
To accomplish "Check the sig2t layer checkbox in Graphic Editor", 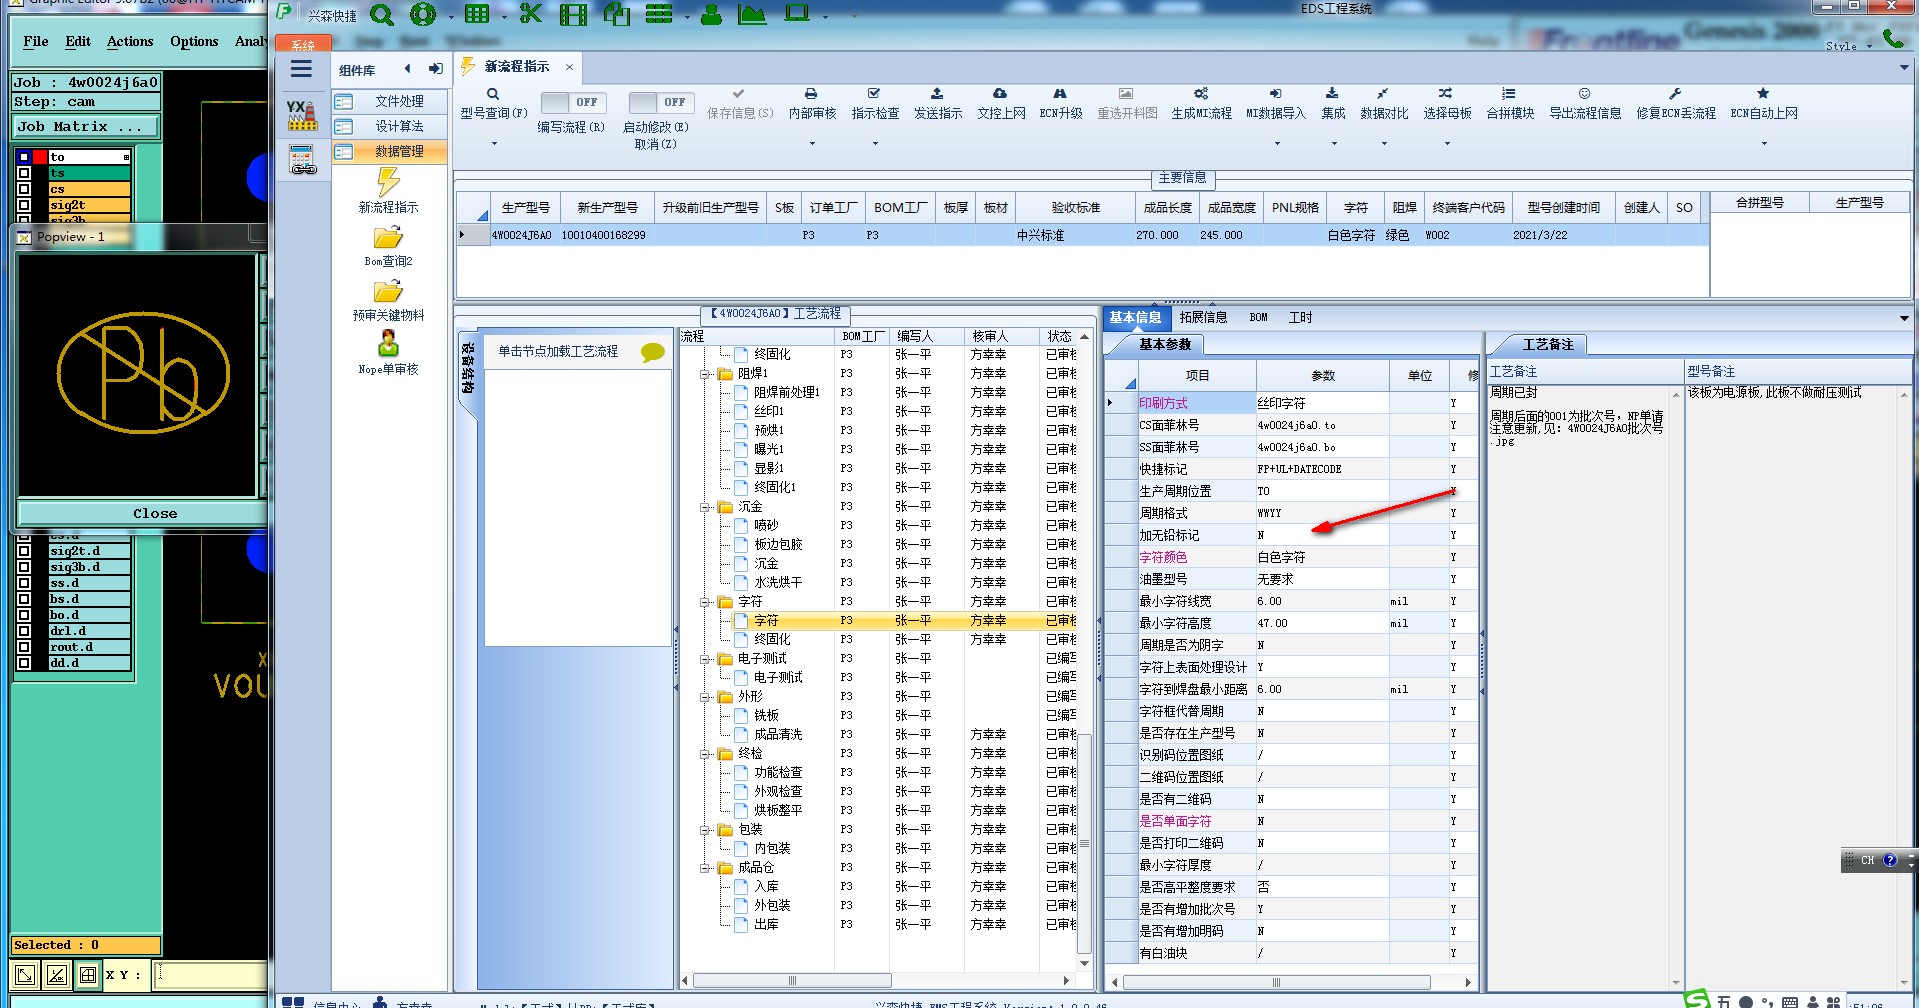I will tap(24, 205).
